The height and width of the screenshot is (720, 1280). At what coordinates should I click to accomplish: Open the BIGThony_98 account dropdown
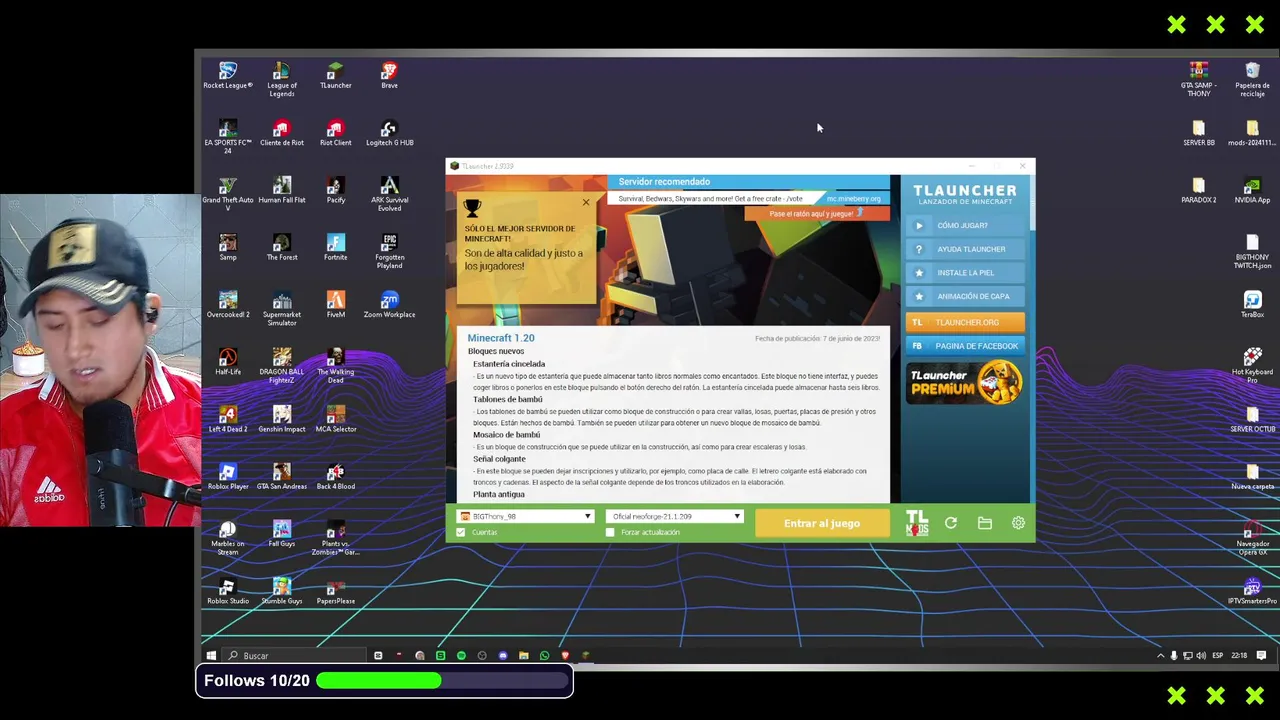tap(525, 516)
